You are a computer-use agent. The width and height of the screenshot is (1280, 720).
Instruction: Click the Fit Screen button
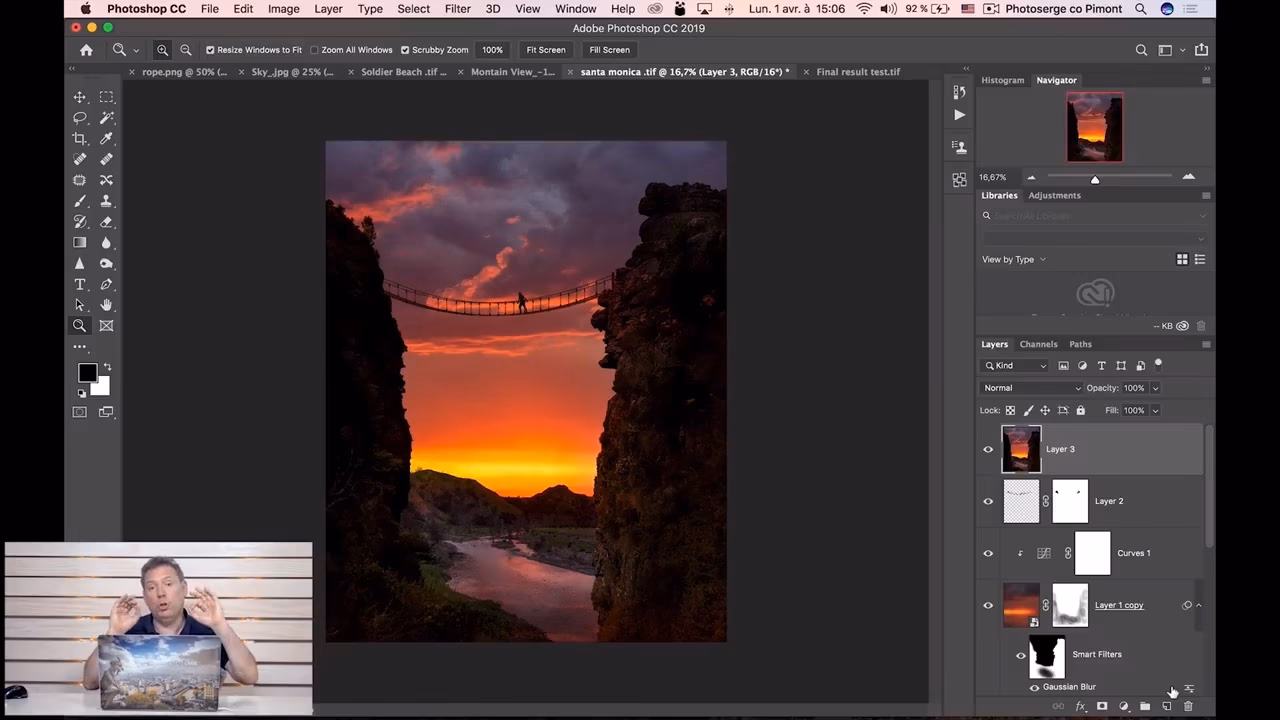click(x=545, y=49)
